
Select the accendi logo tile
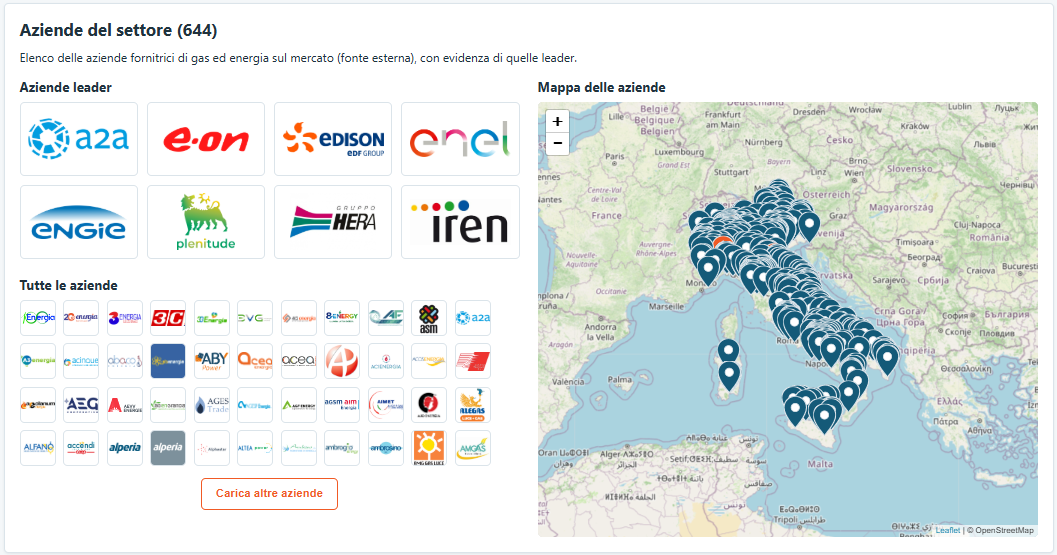coord(81,448)
